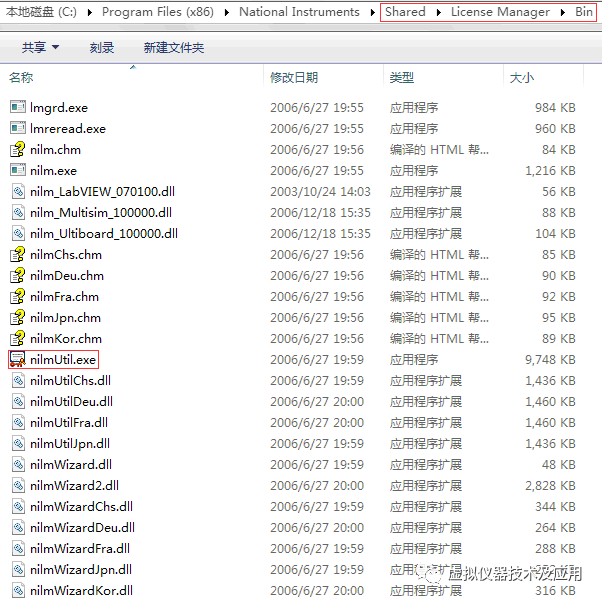Select the nilmWizardKor.dll file icon
Image resolution: width=602 pixels, height=601 pixels.
point(18,590)
